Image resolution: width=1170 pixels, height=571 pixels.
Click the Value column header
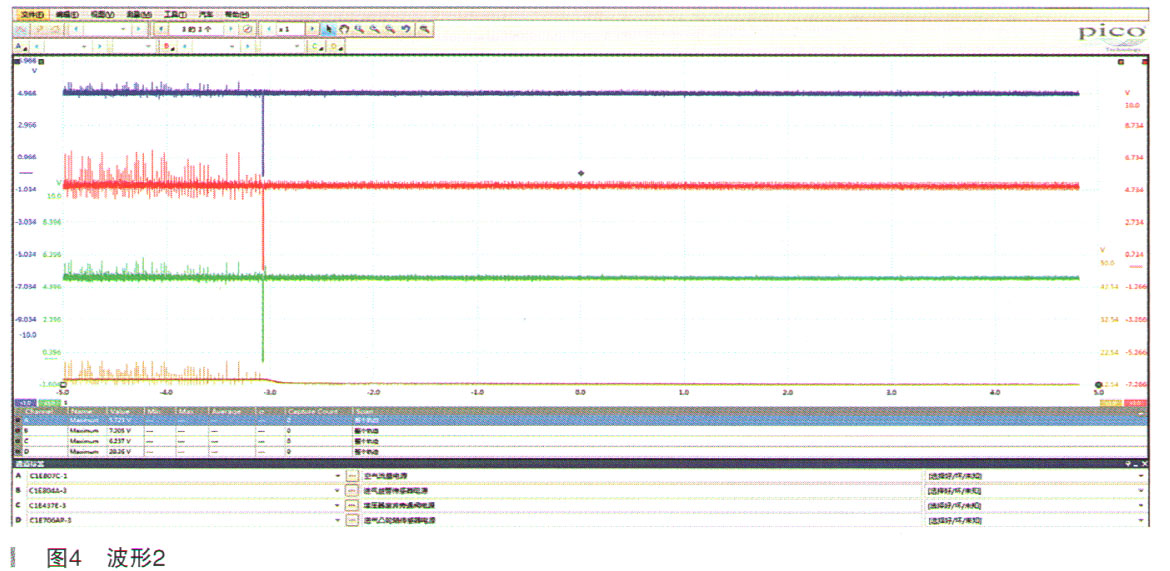tap(124, 411)
